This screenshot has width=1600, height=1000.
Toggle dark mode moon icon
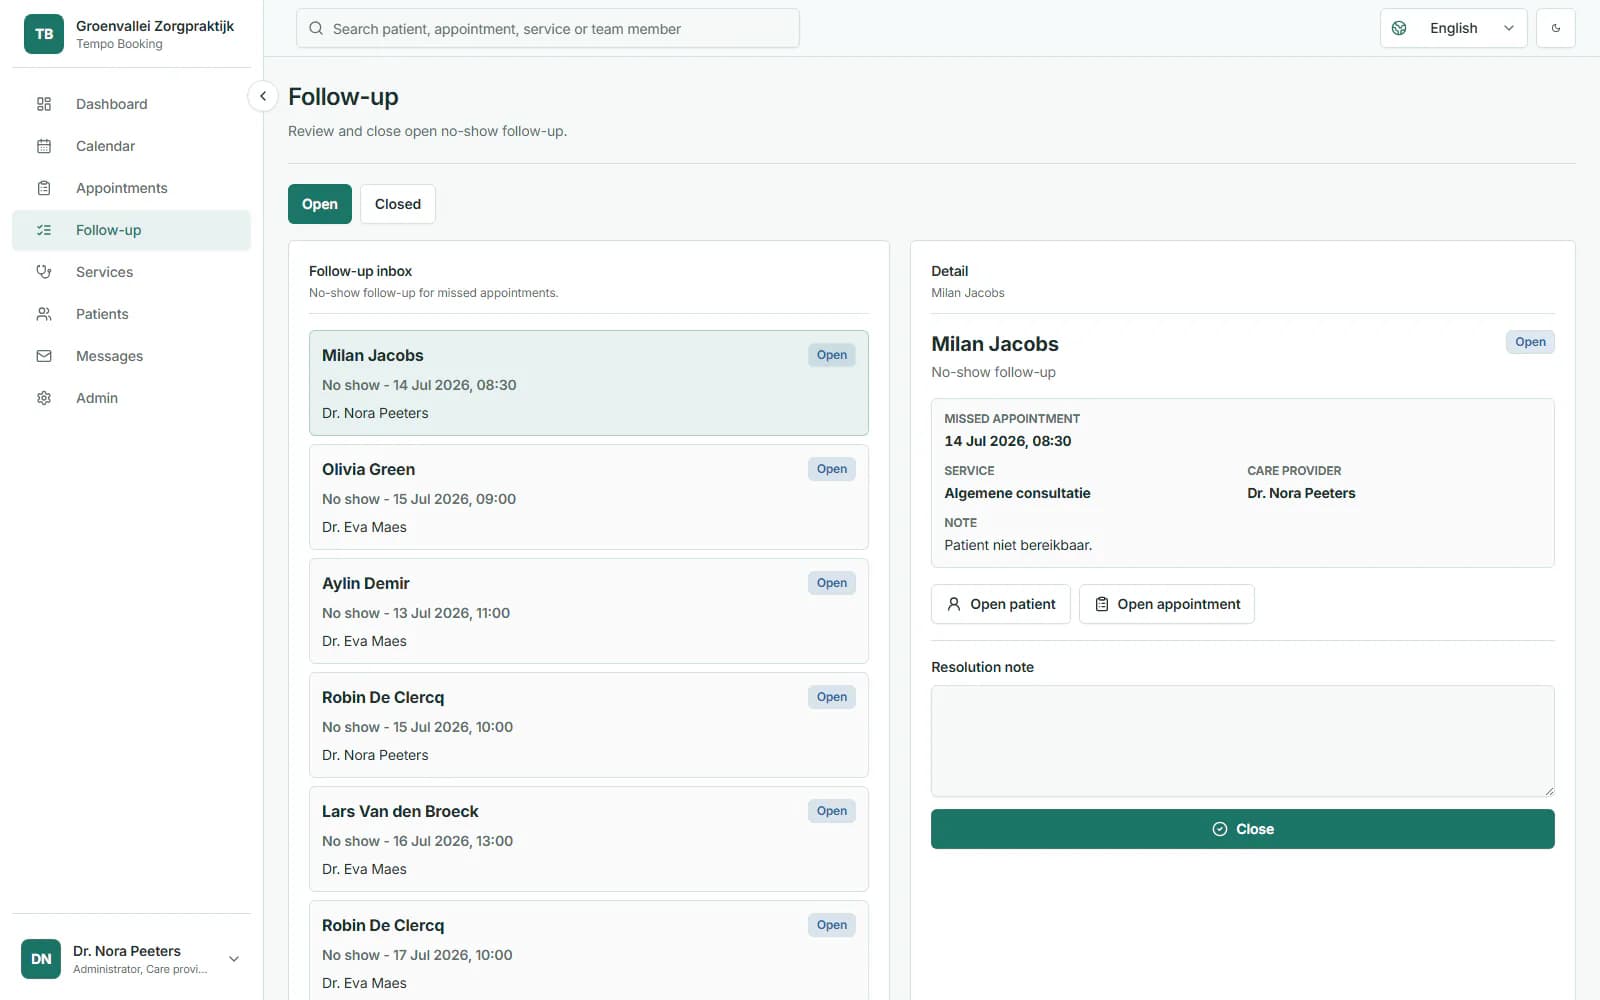(1556, 28)
